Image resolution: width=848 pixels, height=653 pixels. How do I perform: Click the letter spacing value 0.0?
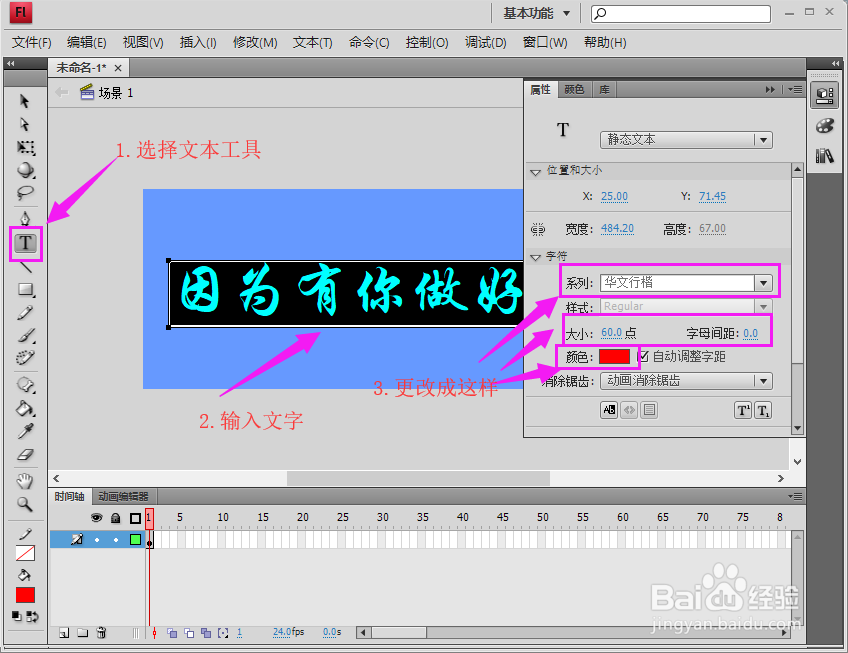point(751,333)
